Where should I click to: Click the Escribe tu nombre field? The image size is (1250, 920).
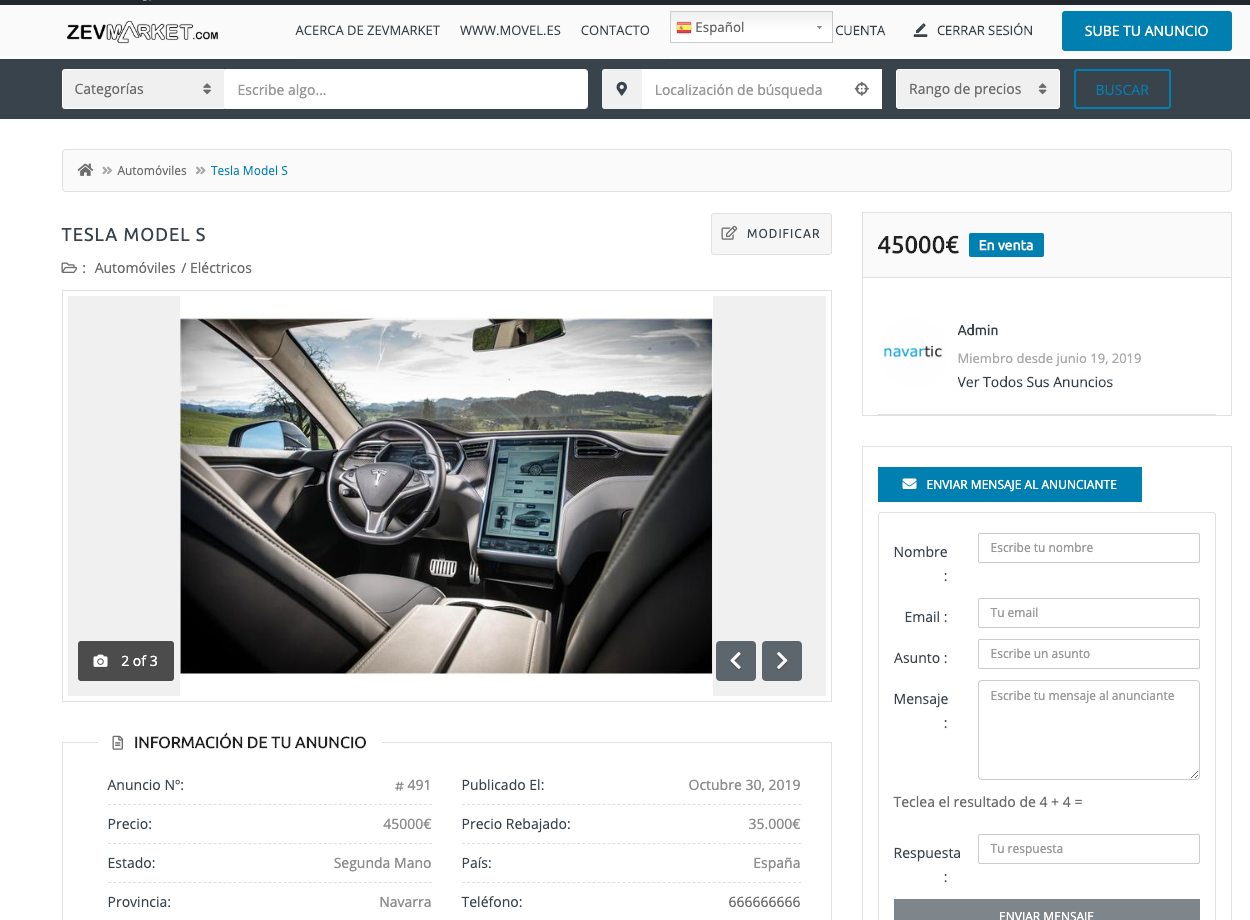tap(1088, 548)
